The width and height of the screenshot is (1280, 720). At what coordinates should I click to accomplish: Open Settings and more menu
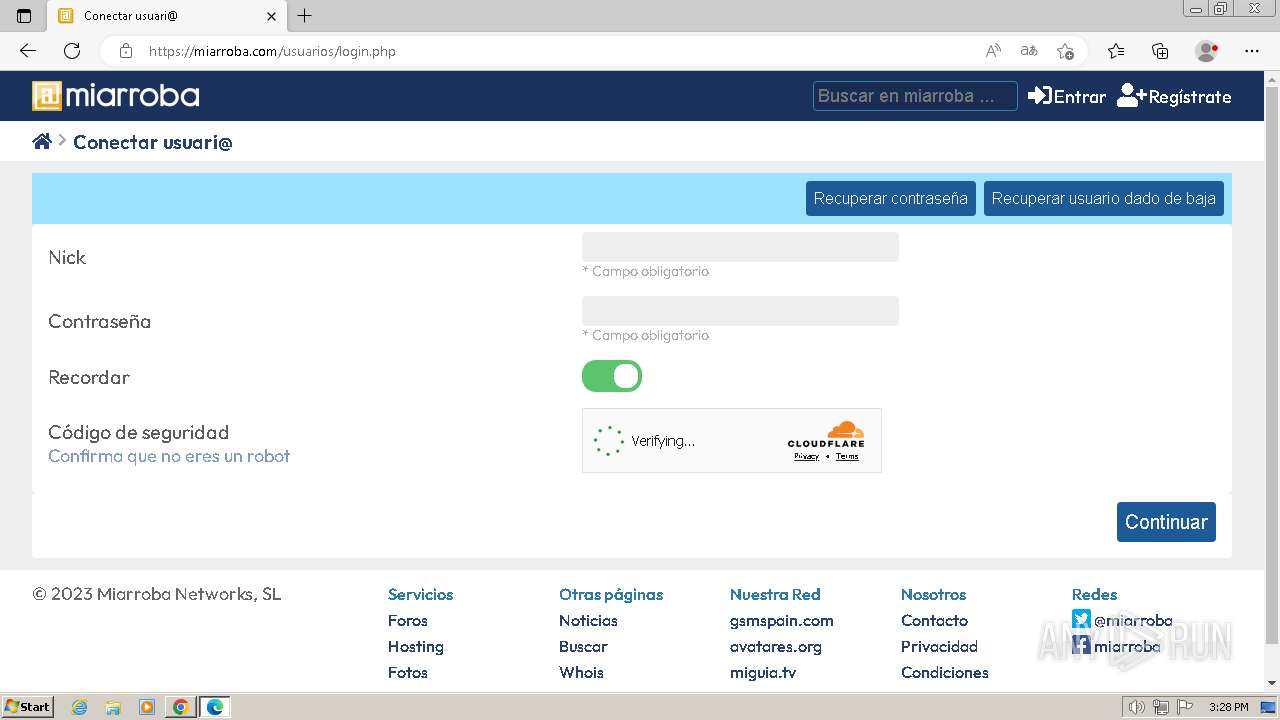pyautogui.click(x=1252, y=51)
